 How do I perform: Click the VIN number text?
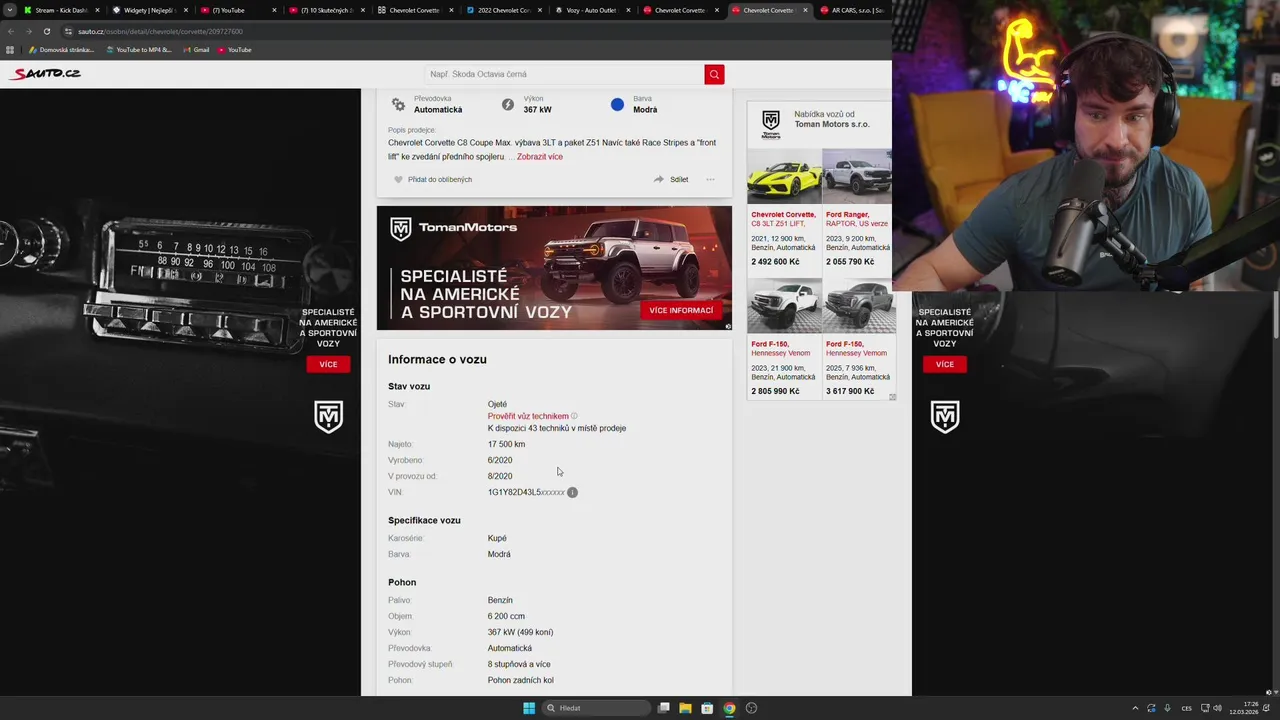[526, 492]
